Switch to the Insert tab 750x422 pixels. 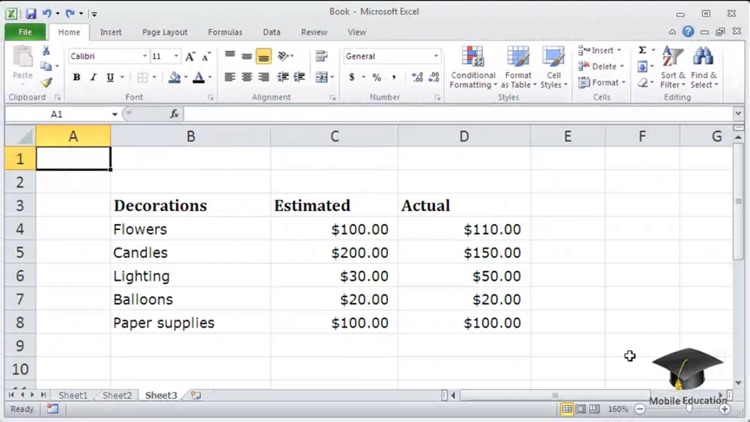coord(111,32)
